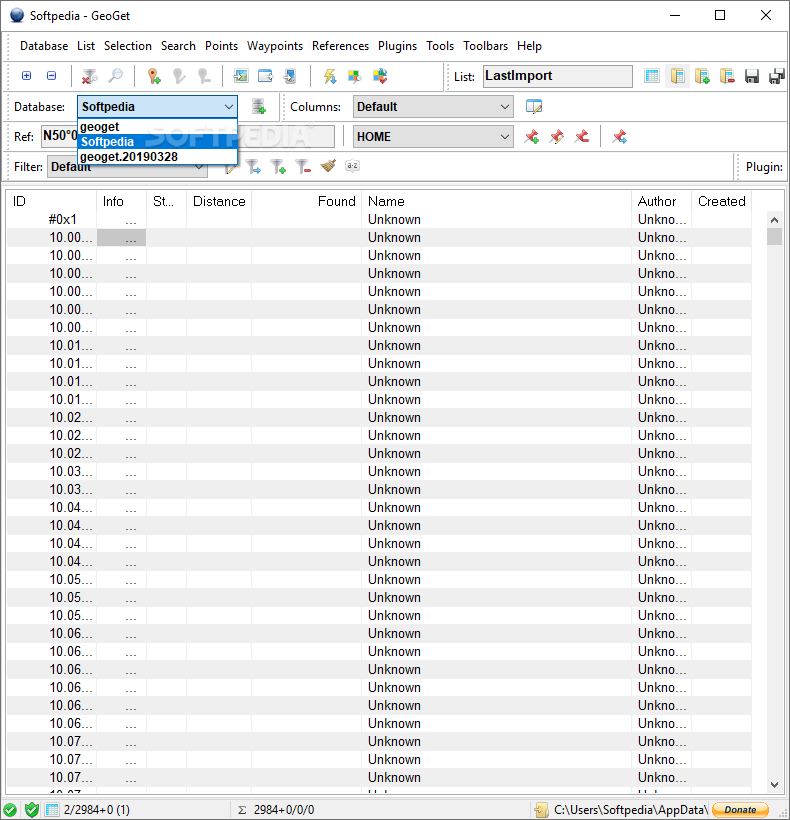Open the Database dropdown showing Softpedia
790x820 pixels.
click(x=157, y=107)
